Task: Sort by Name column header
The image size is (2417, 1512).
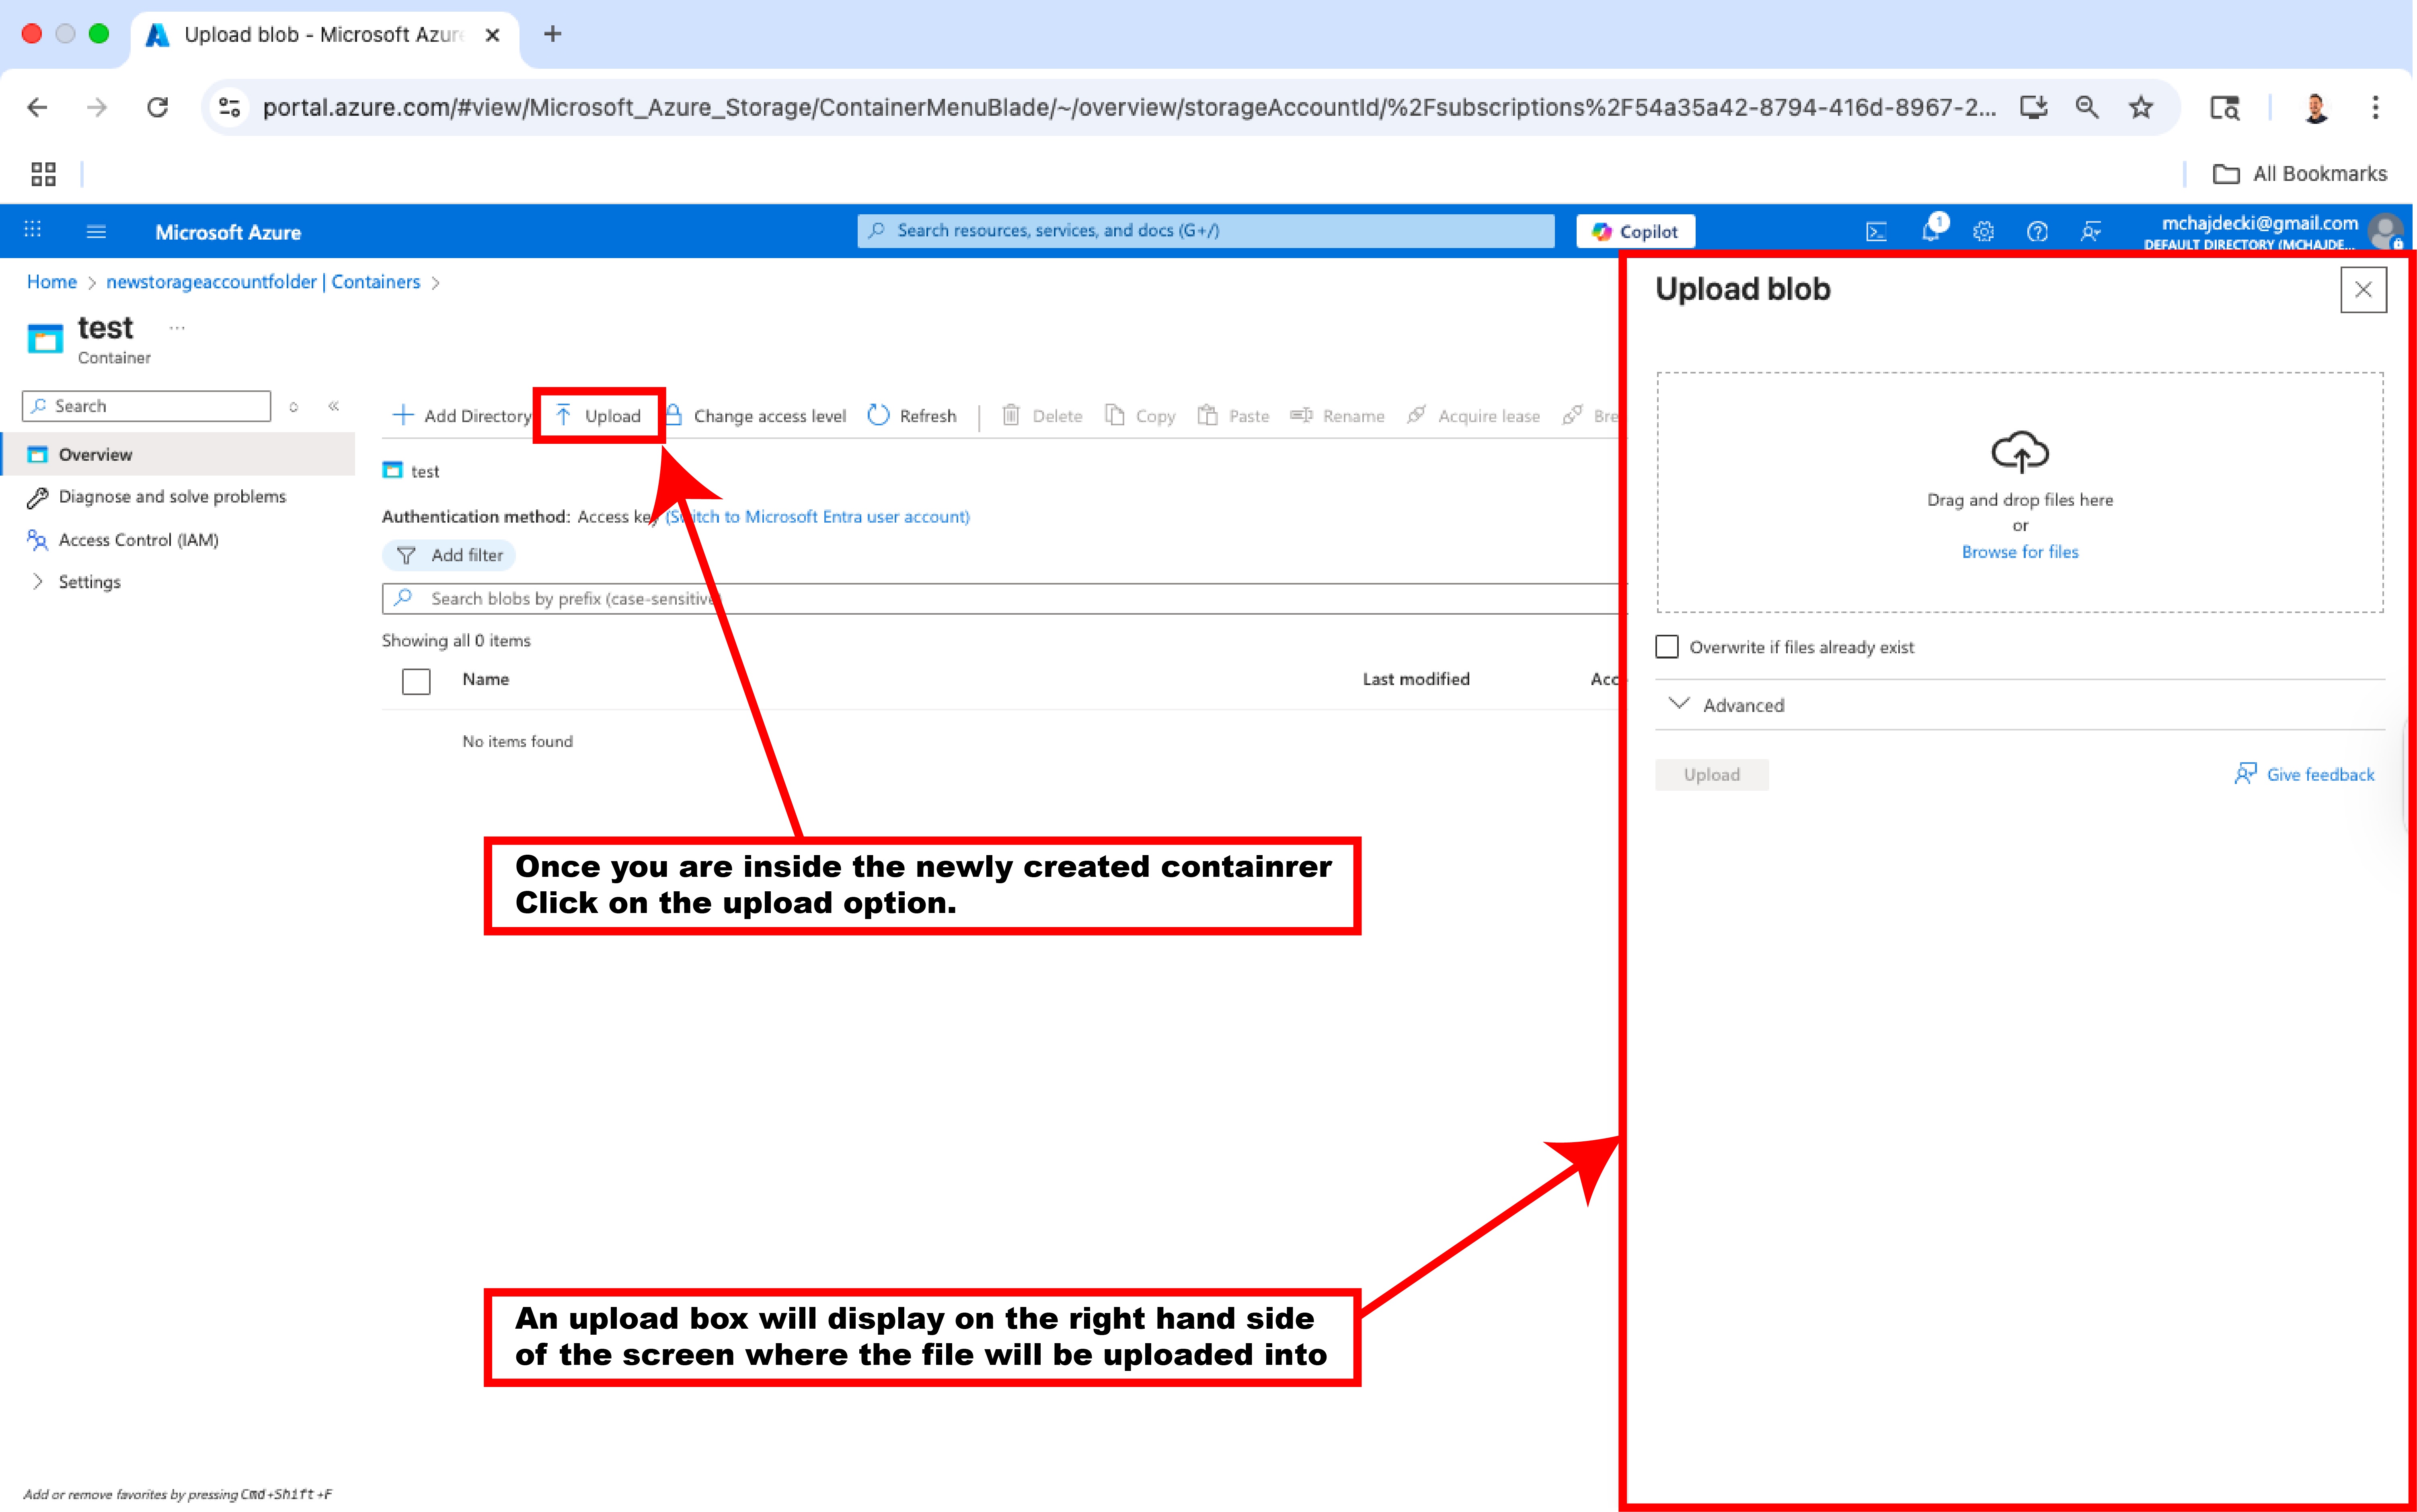Action: pos(486,679)
